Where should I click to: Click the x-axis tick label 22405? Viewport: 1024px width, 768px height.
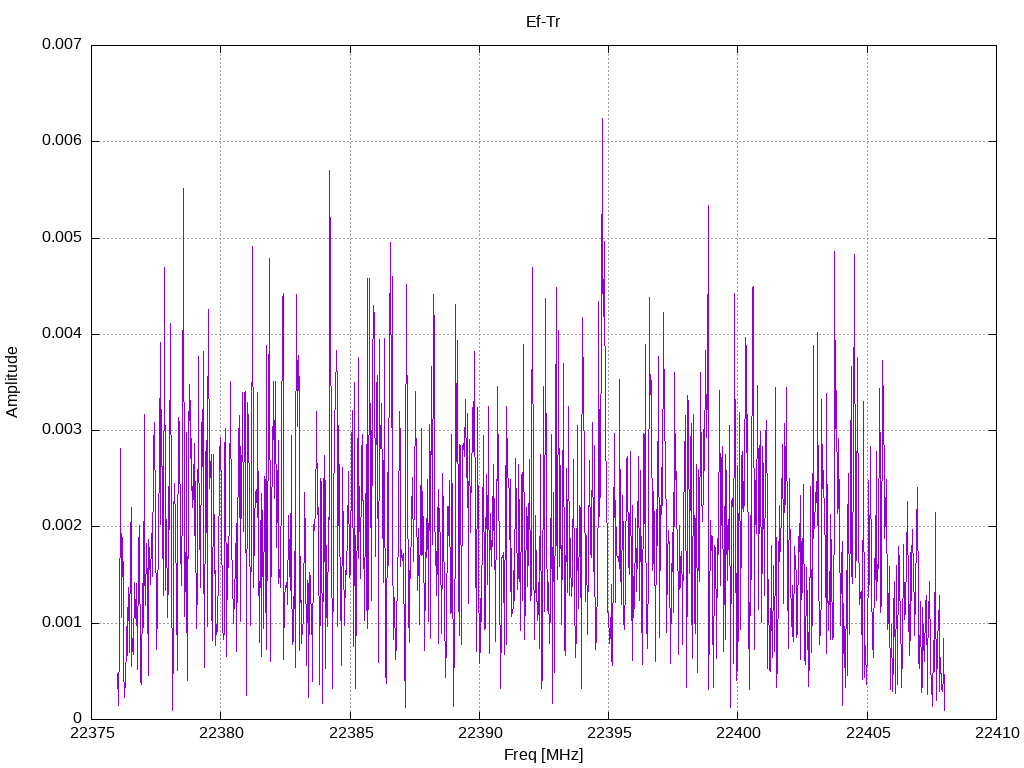pos(868,733)
